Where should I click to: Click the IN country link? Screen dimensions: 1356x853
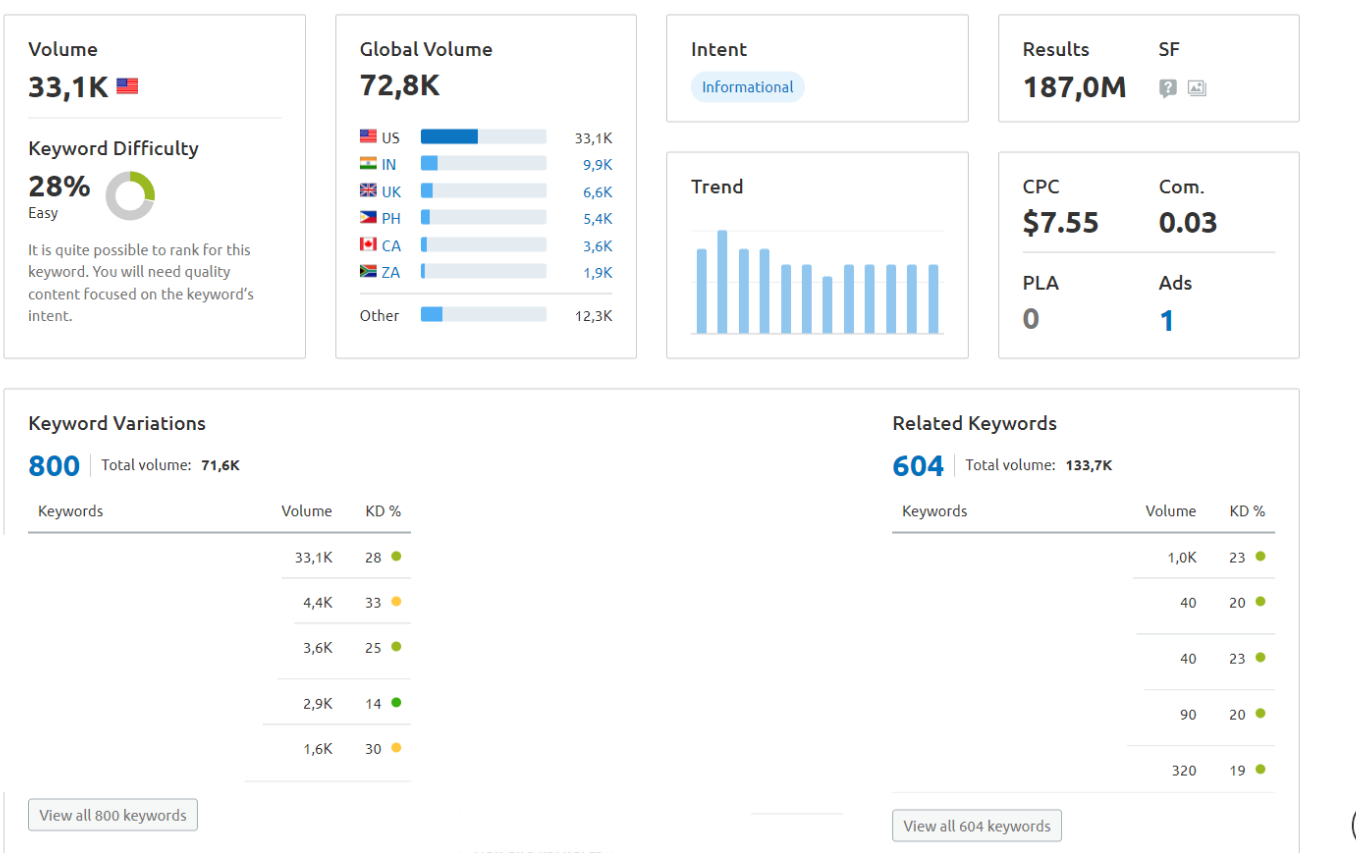(389, 165)
